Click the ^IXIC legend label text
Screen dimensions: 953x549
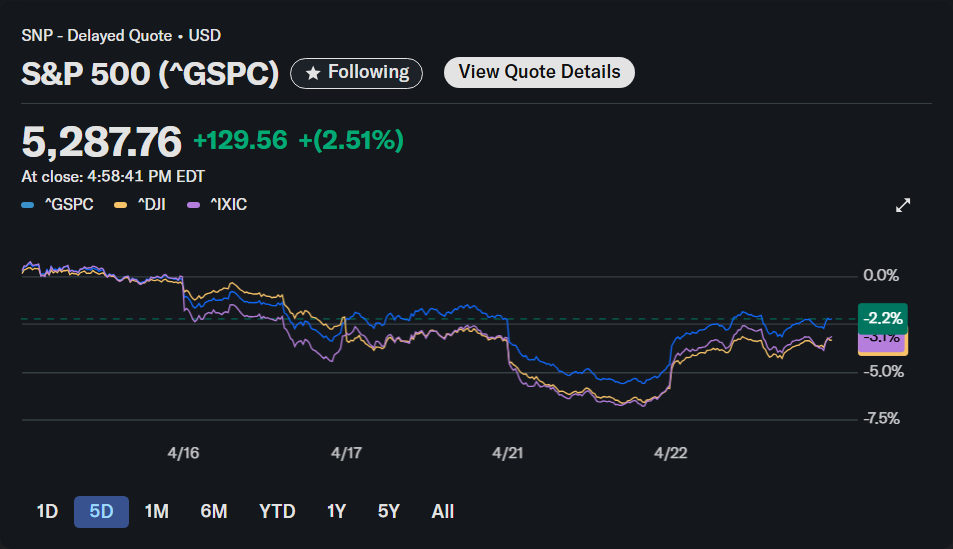pyautogui.click(x=229, y=205)
